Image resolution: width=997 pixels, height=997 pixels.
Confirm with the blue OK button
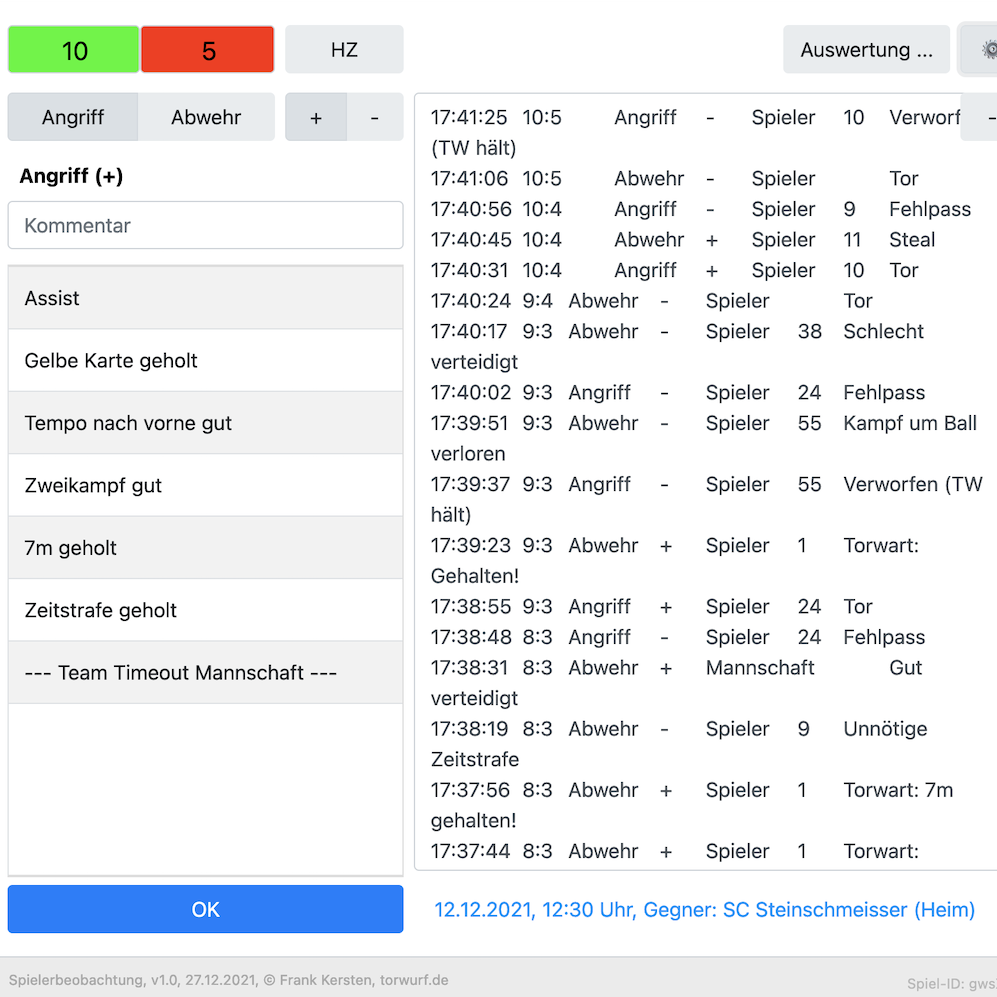[205, 909]
